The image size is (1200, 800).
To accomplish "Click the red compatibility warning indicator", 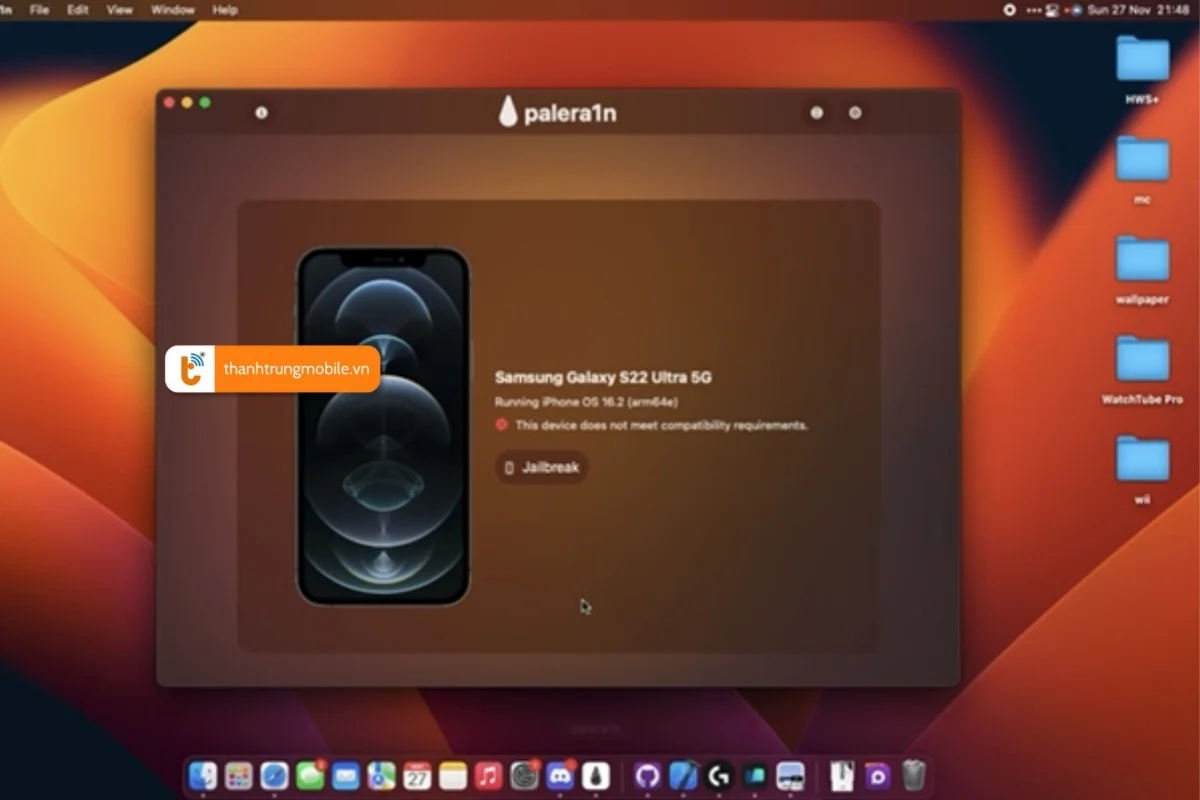I will tap(502, 424).
